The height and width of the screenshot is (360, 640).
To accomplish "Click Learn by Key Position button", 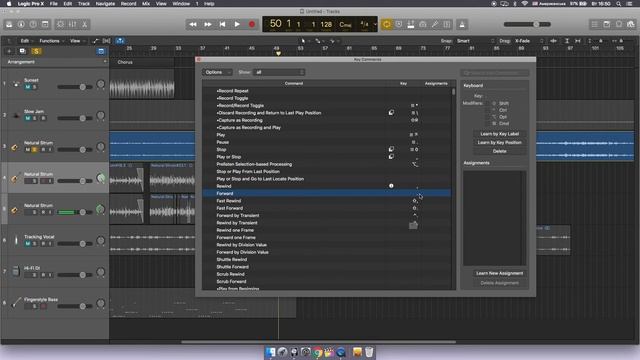I will coord(500,142).
